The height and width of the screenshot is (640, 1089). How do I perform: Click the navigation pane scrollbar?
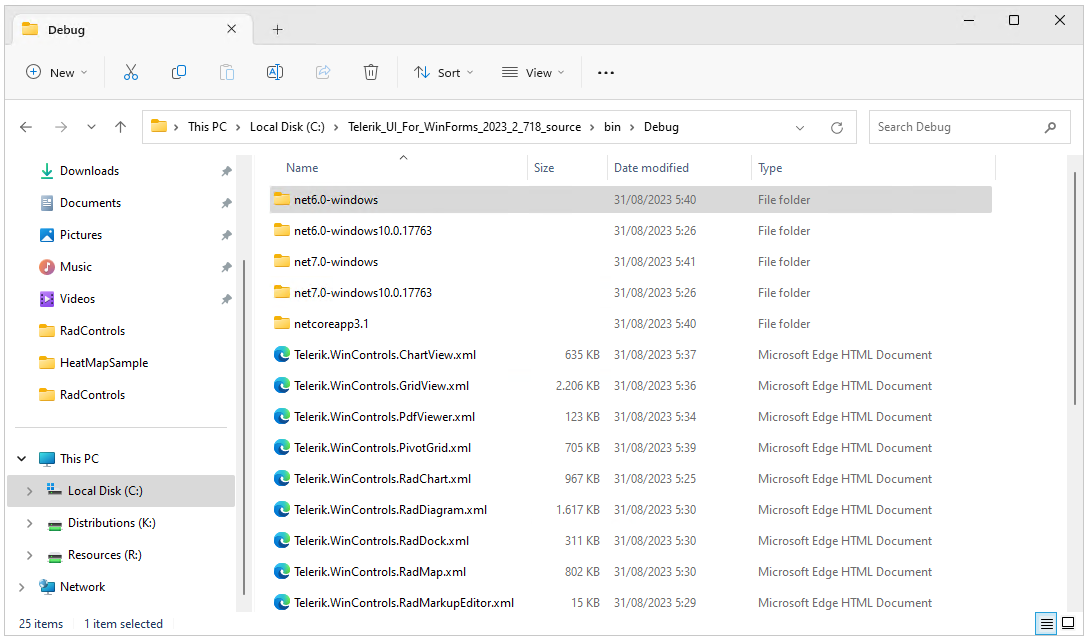(244, 427)
